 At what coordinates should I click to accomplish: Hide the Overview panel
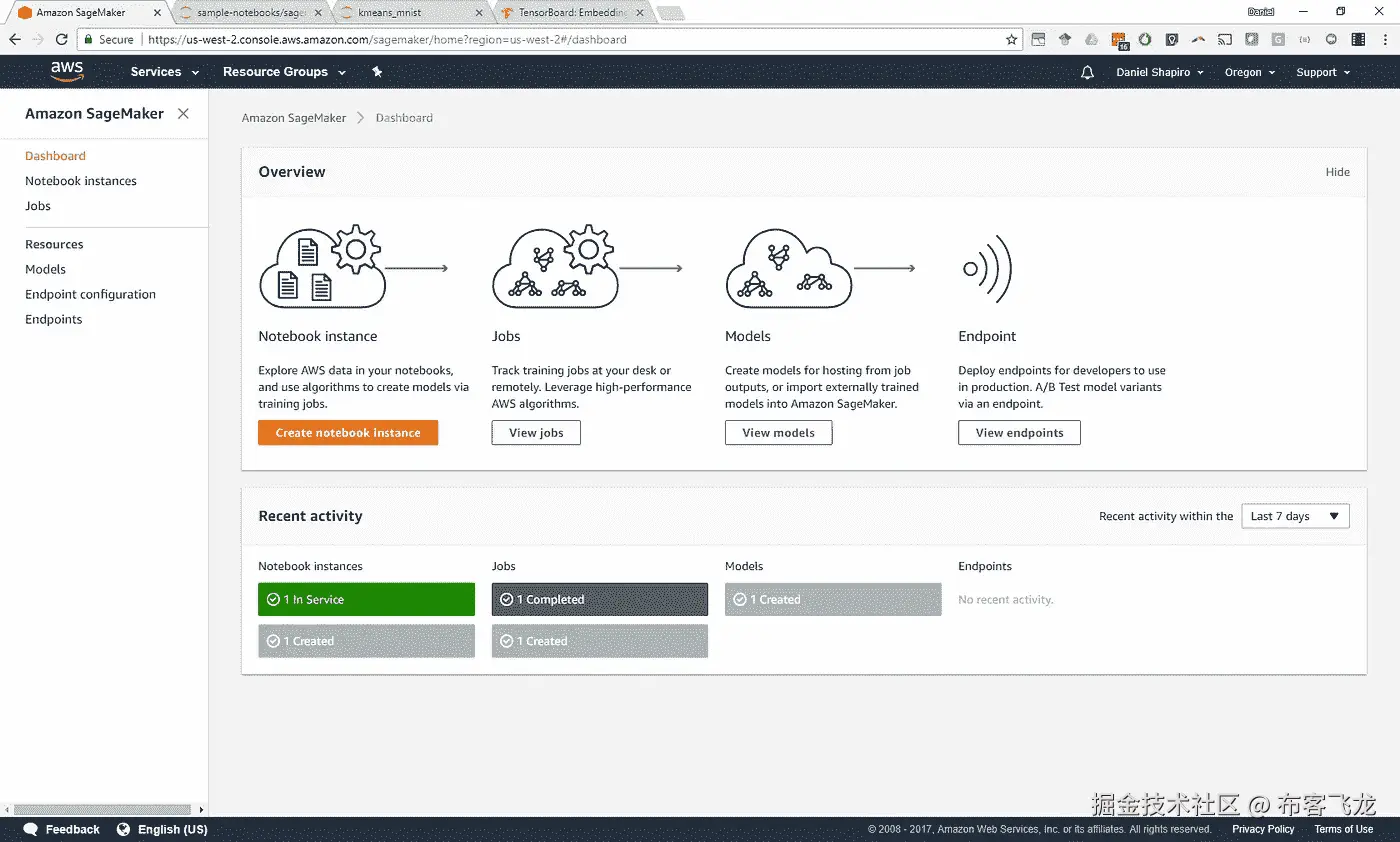(1337, 172)
